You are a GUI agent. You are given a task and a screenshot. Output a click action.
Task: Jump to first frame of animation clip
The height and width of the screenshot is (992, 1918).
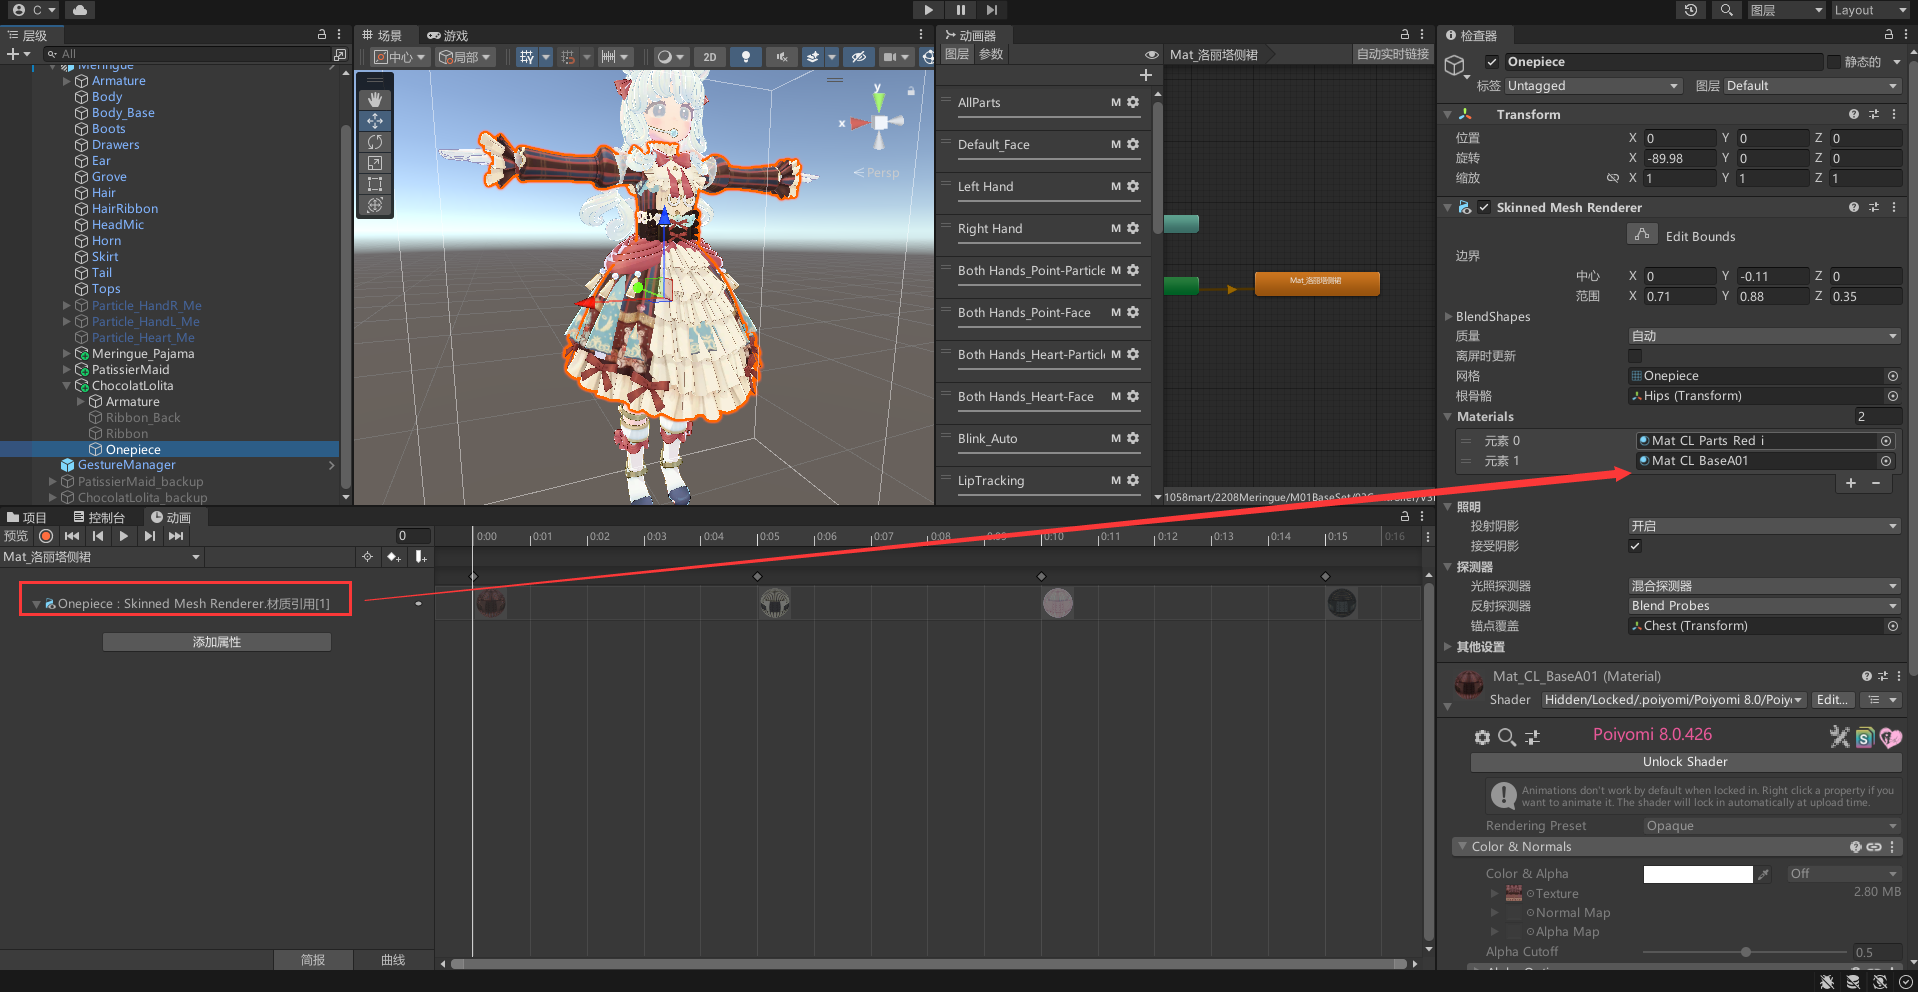[x=72, y=536]
